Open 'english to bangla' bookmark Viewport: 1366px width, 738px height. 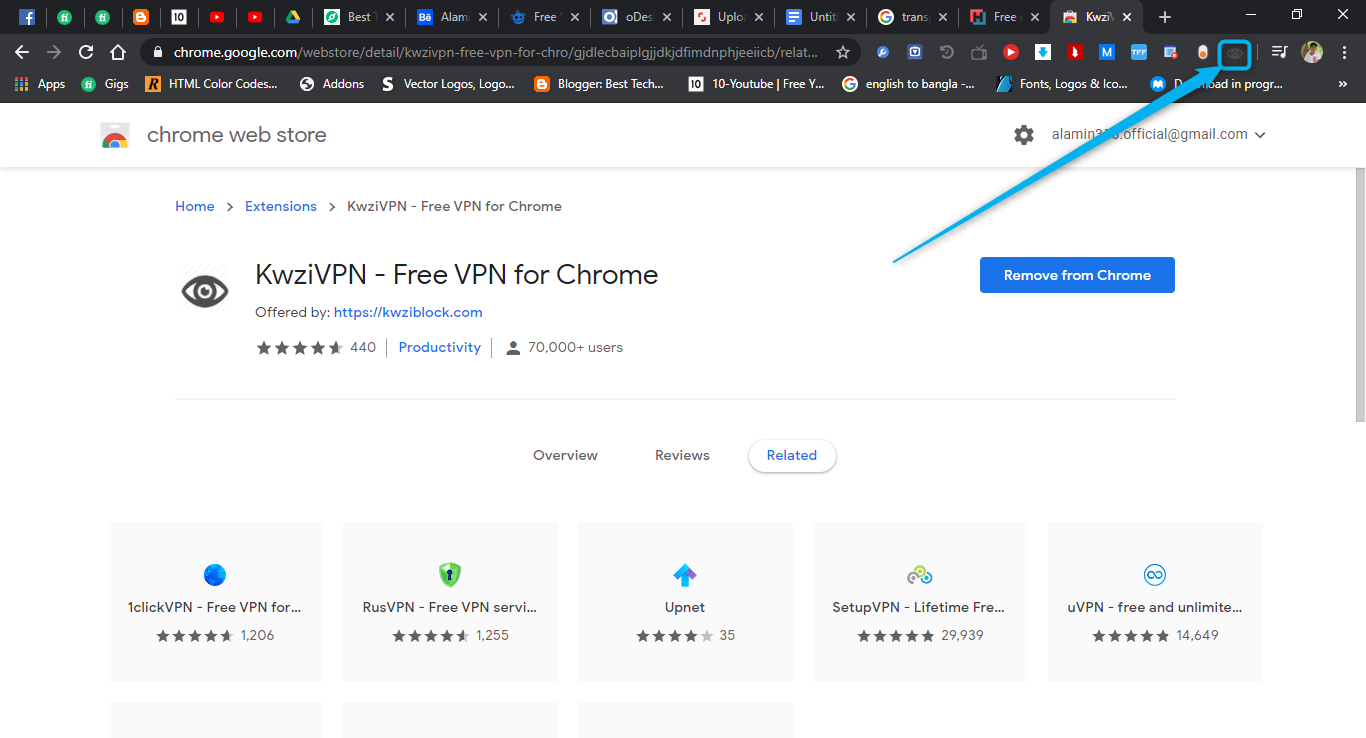pyautogui.click(x=909, y=84)
